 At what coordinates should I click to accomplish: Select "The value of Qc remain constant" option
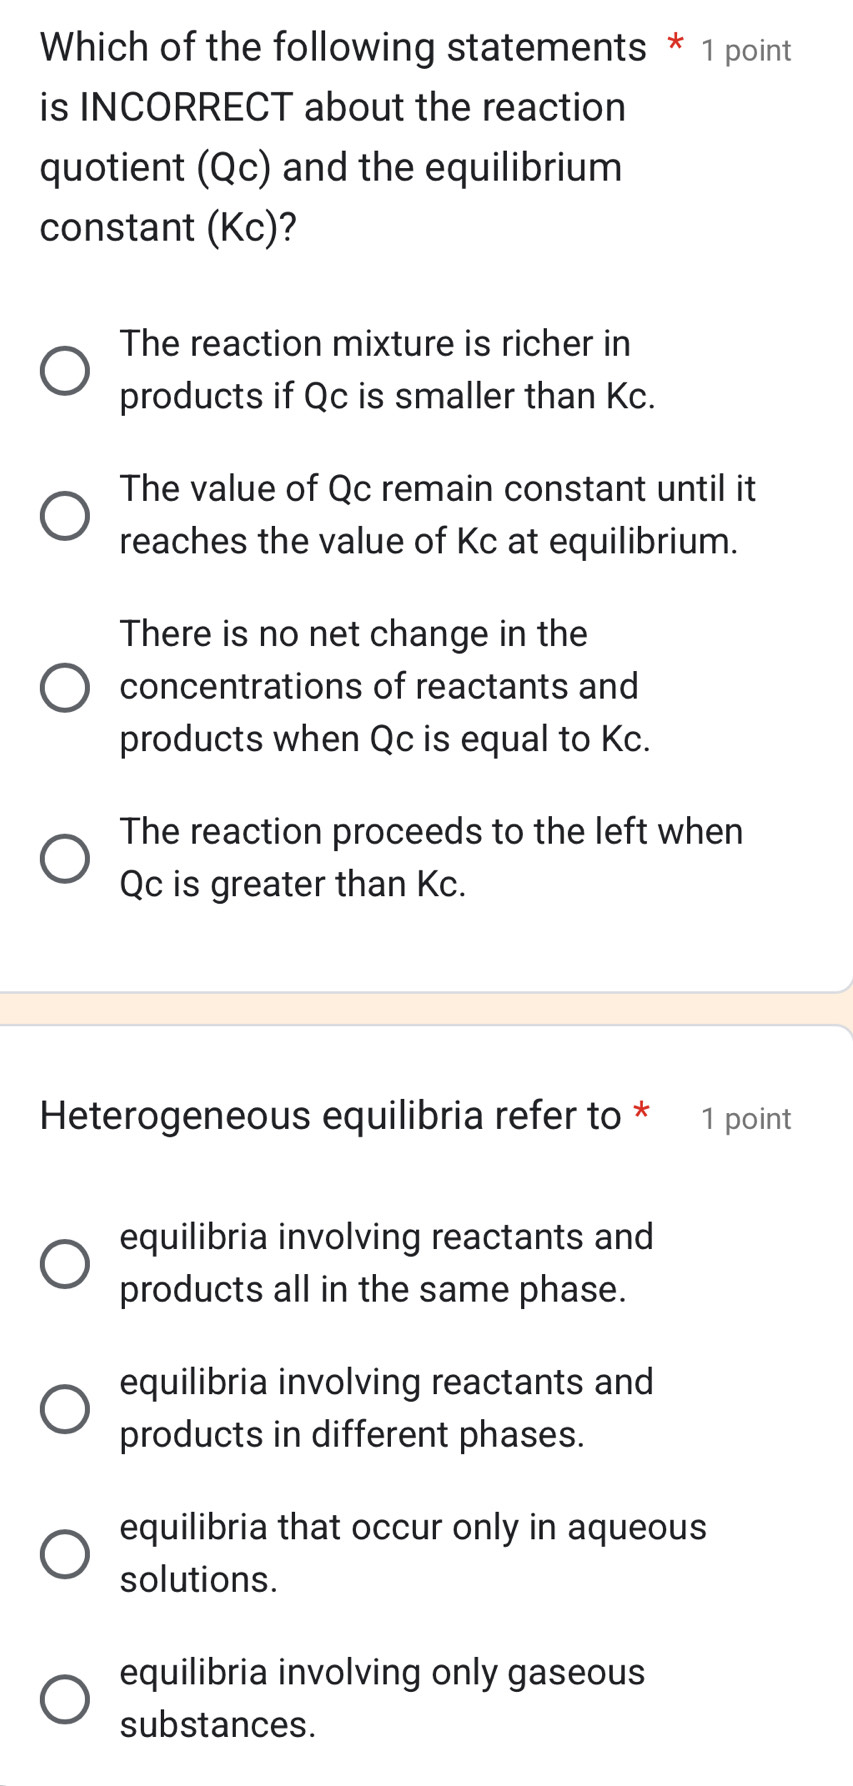click(x=64, y=515)
